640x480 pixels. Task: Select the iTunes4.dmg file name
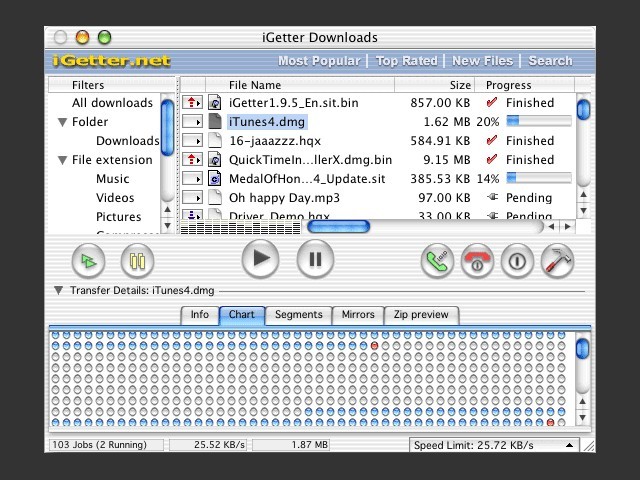pyautogui.click(x=267, y=122)
